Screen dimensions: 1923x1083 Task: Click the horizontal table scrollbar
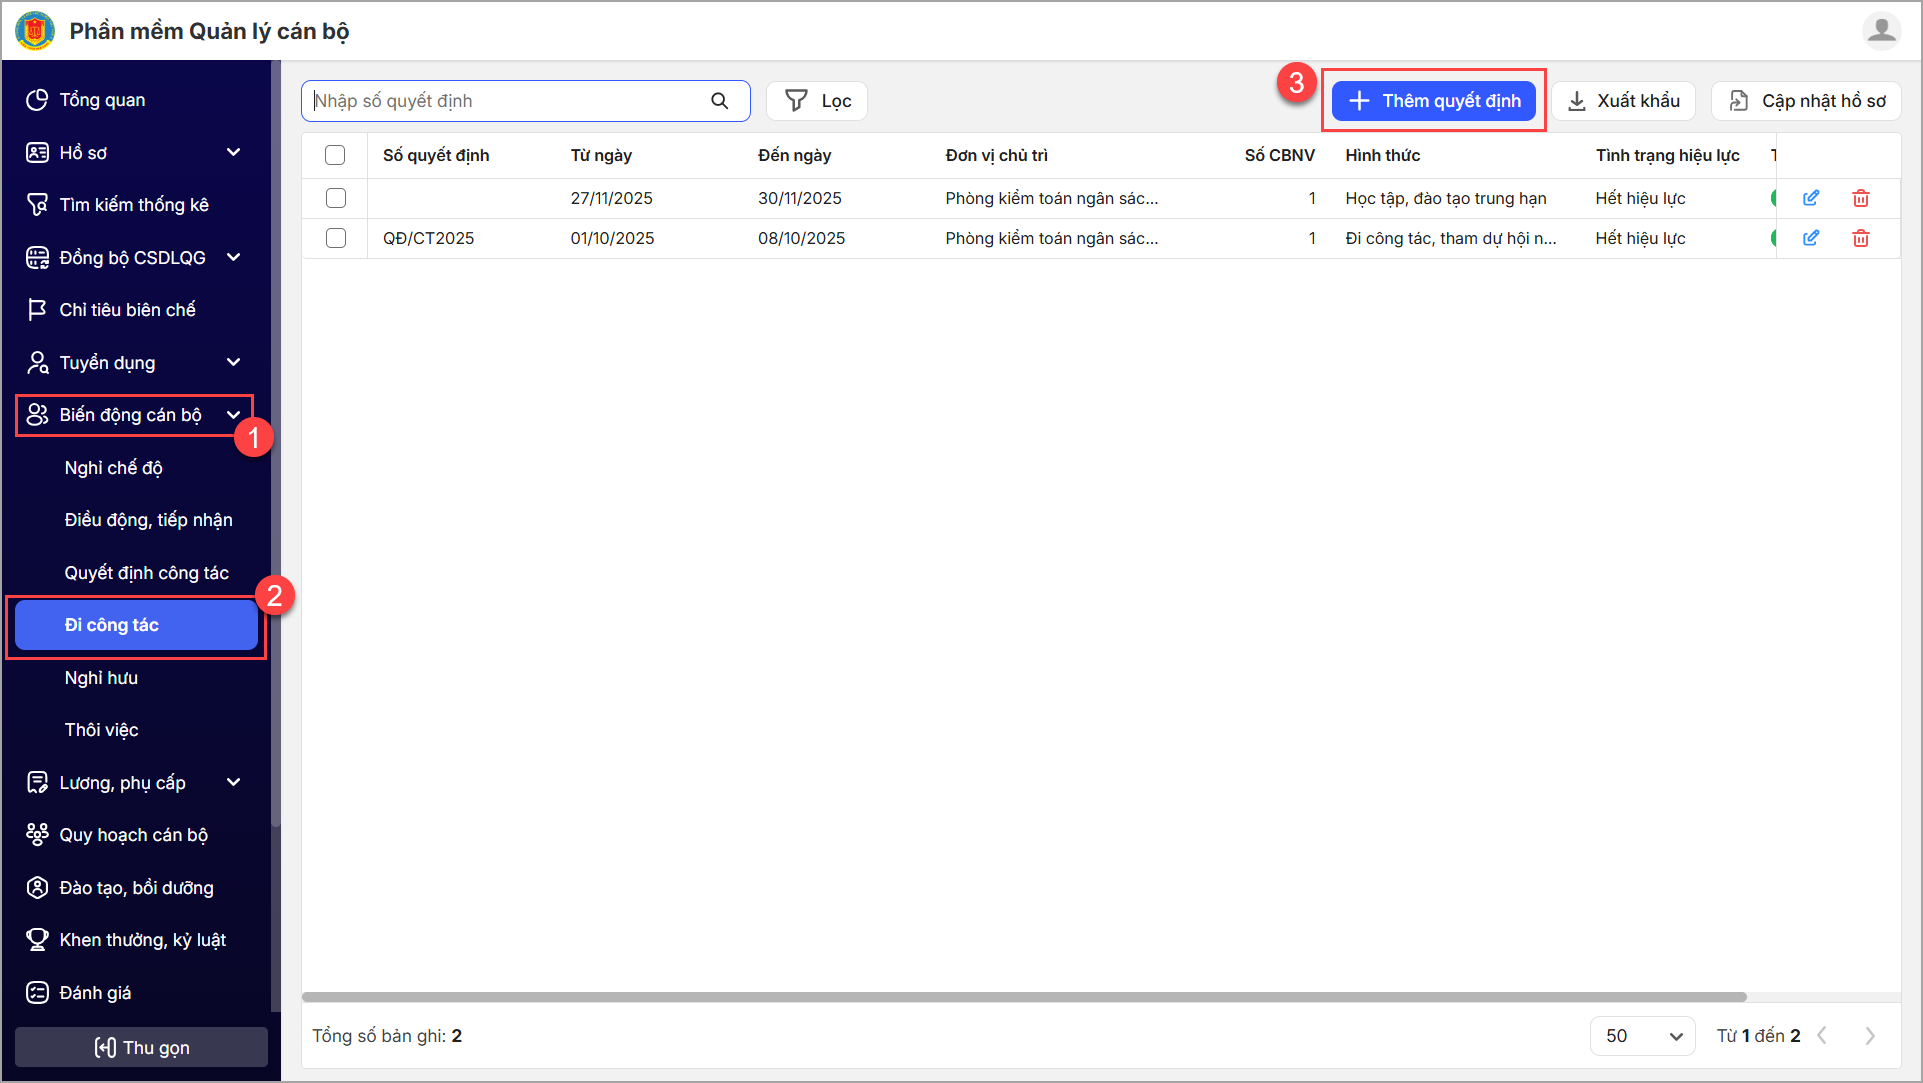coord(1024,997)
